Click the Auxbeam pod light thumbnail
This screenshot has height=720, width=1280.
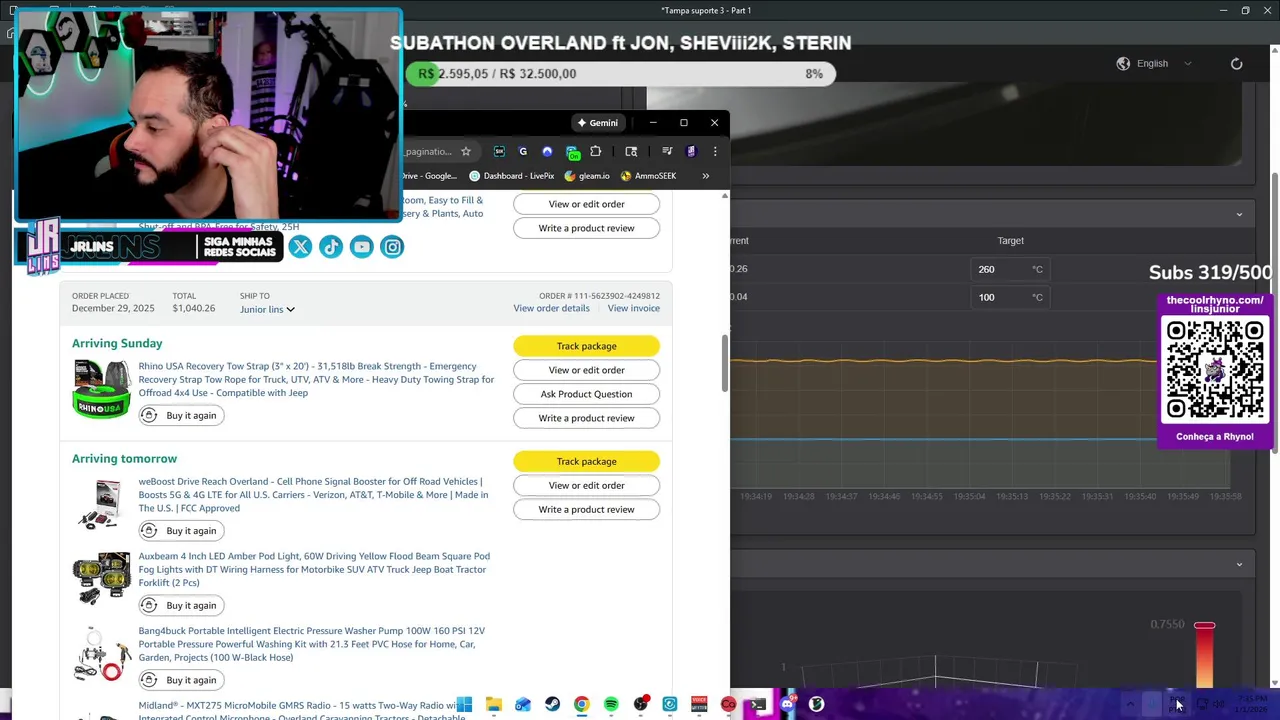click(x=101, y=578)
